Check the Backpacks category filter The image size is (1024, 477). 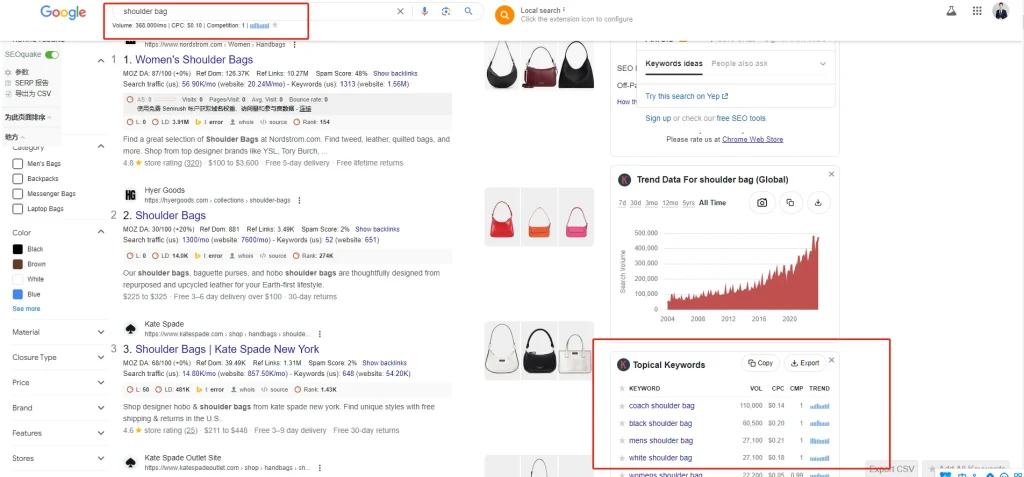pyautogui.click(x=18, y=178)
